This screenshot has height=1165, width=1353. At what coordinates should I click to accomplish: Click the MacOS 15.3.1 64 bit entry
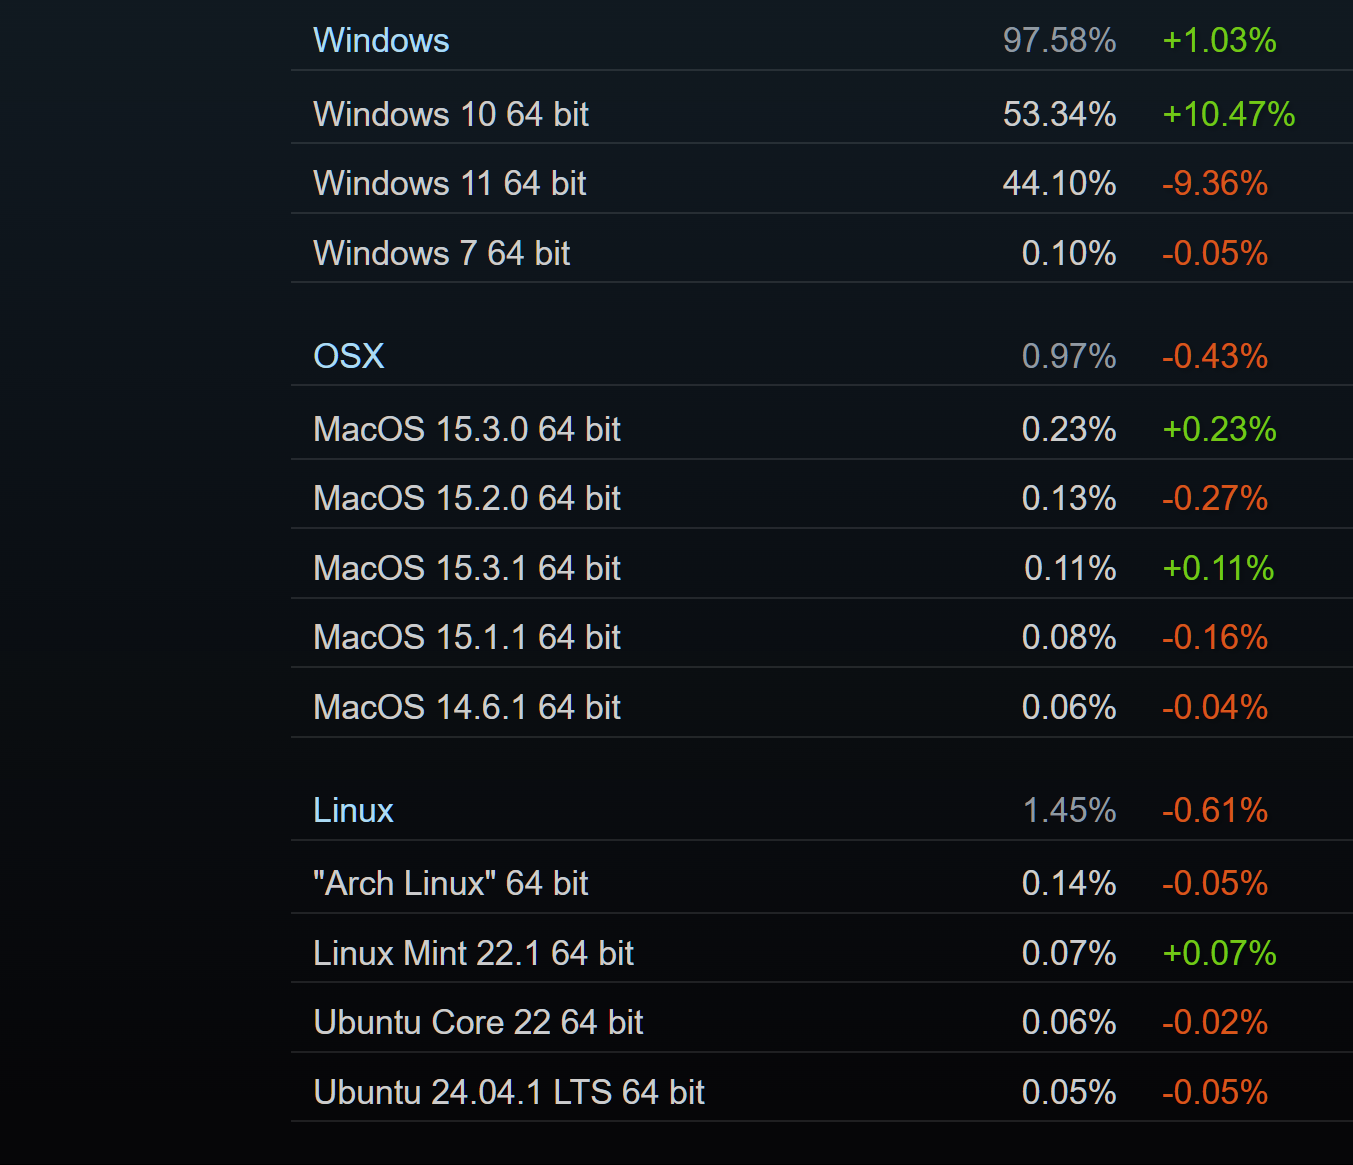[x=466, y=569]
